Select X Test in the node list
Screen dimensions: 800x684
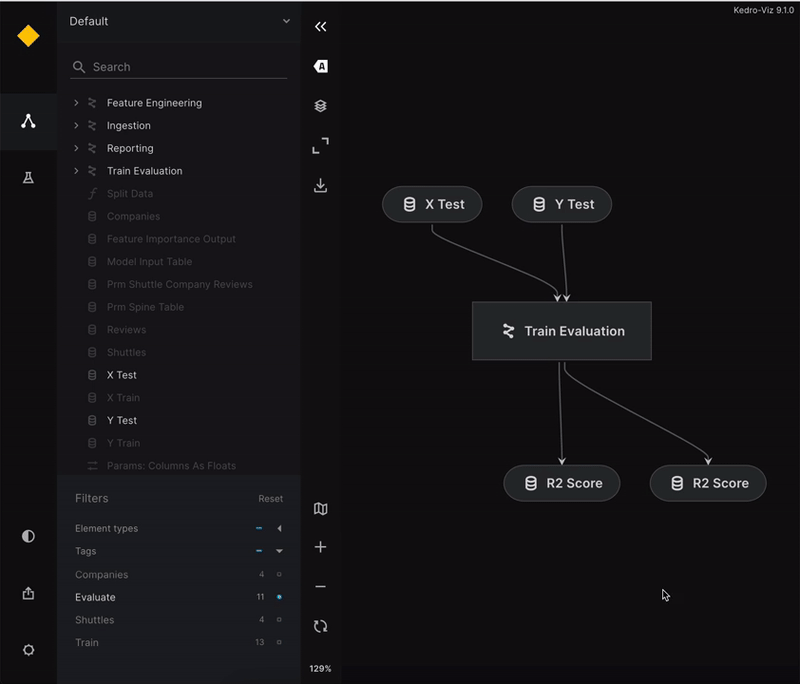click(122, 375)
